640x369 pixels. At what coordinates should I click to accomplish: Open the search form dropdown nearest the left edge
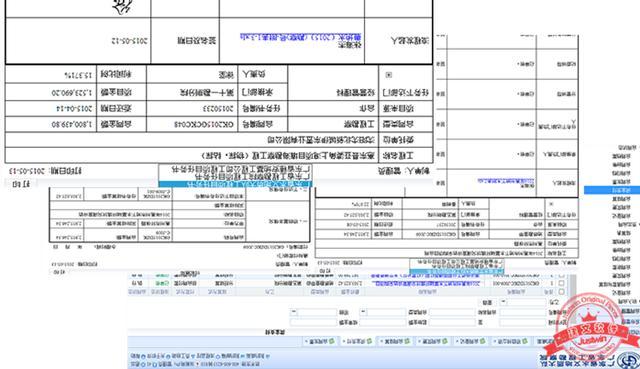click(x=313, y=312)
